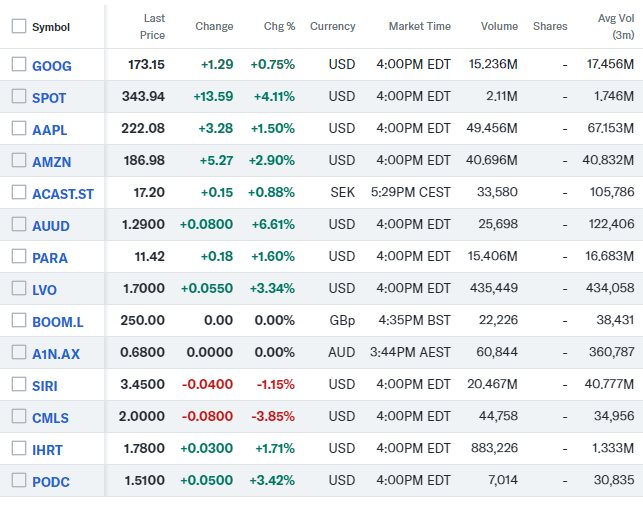The width and height of the screenshot is (643, 507).
Task: Go to the PARA quote page
Action: click(50, 258)
